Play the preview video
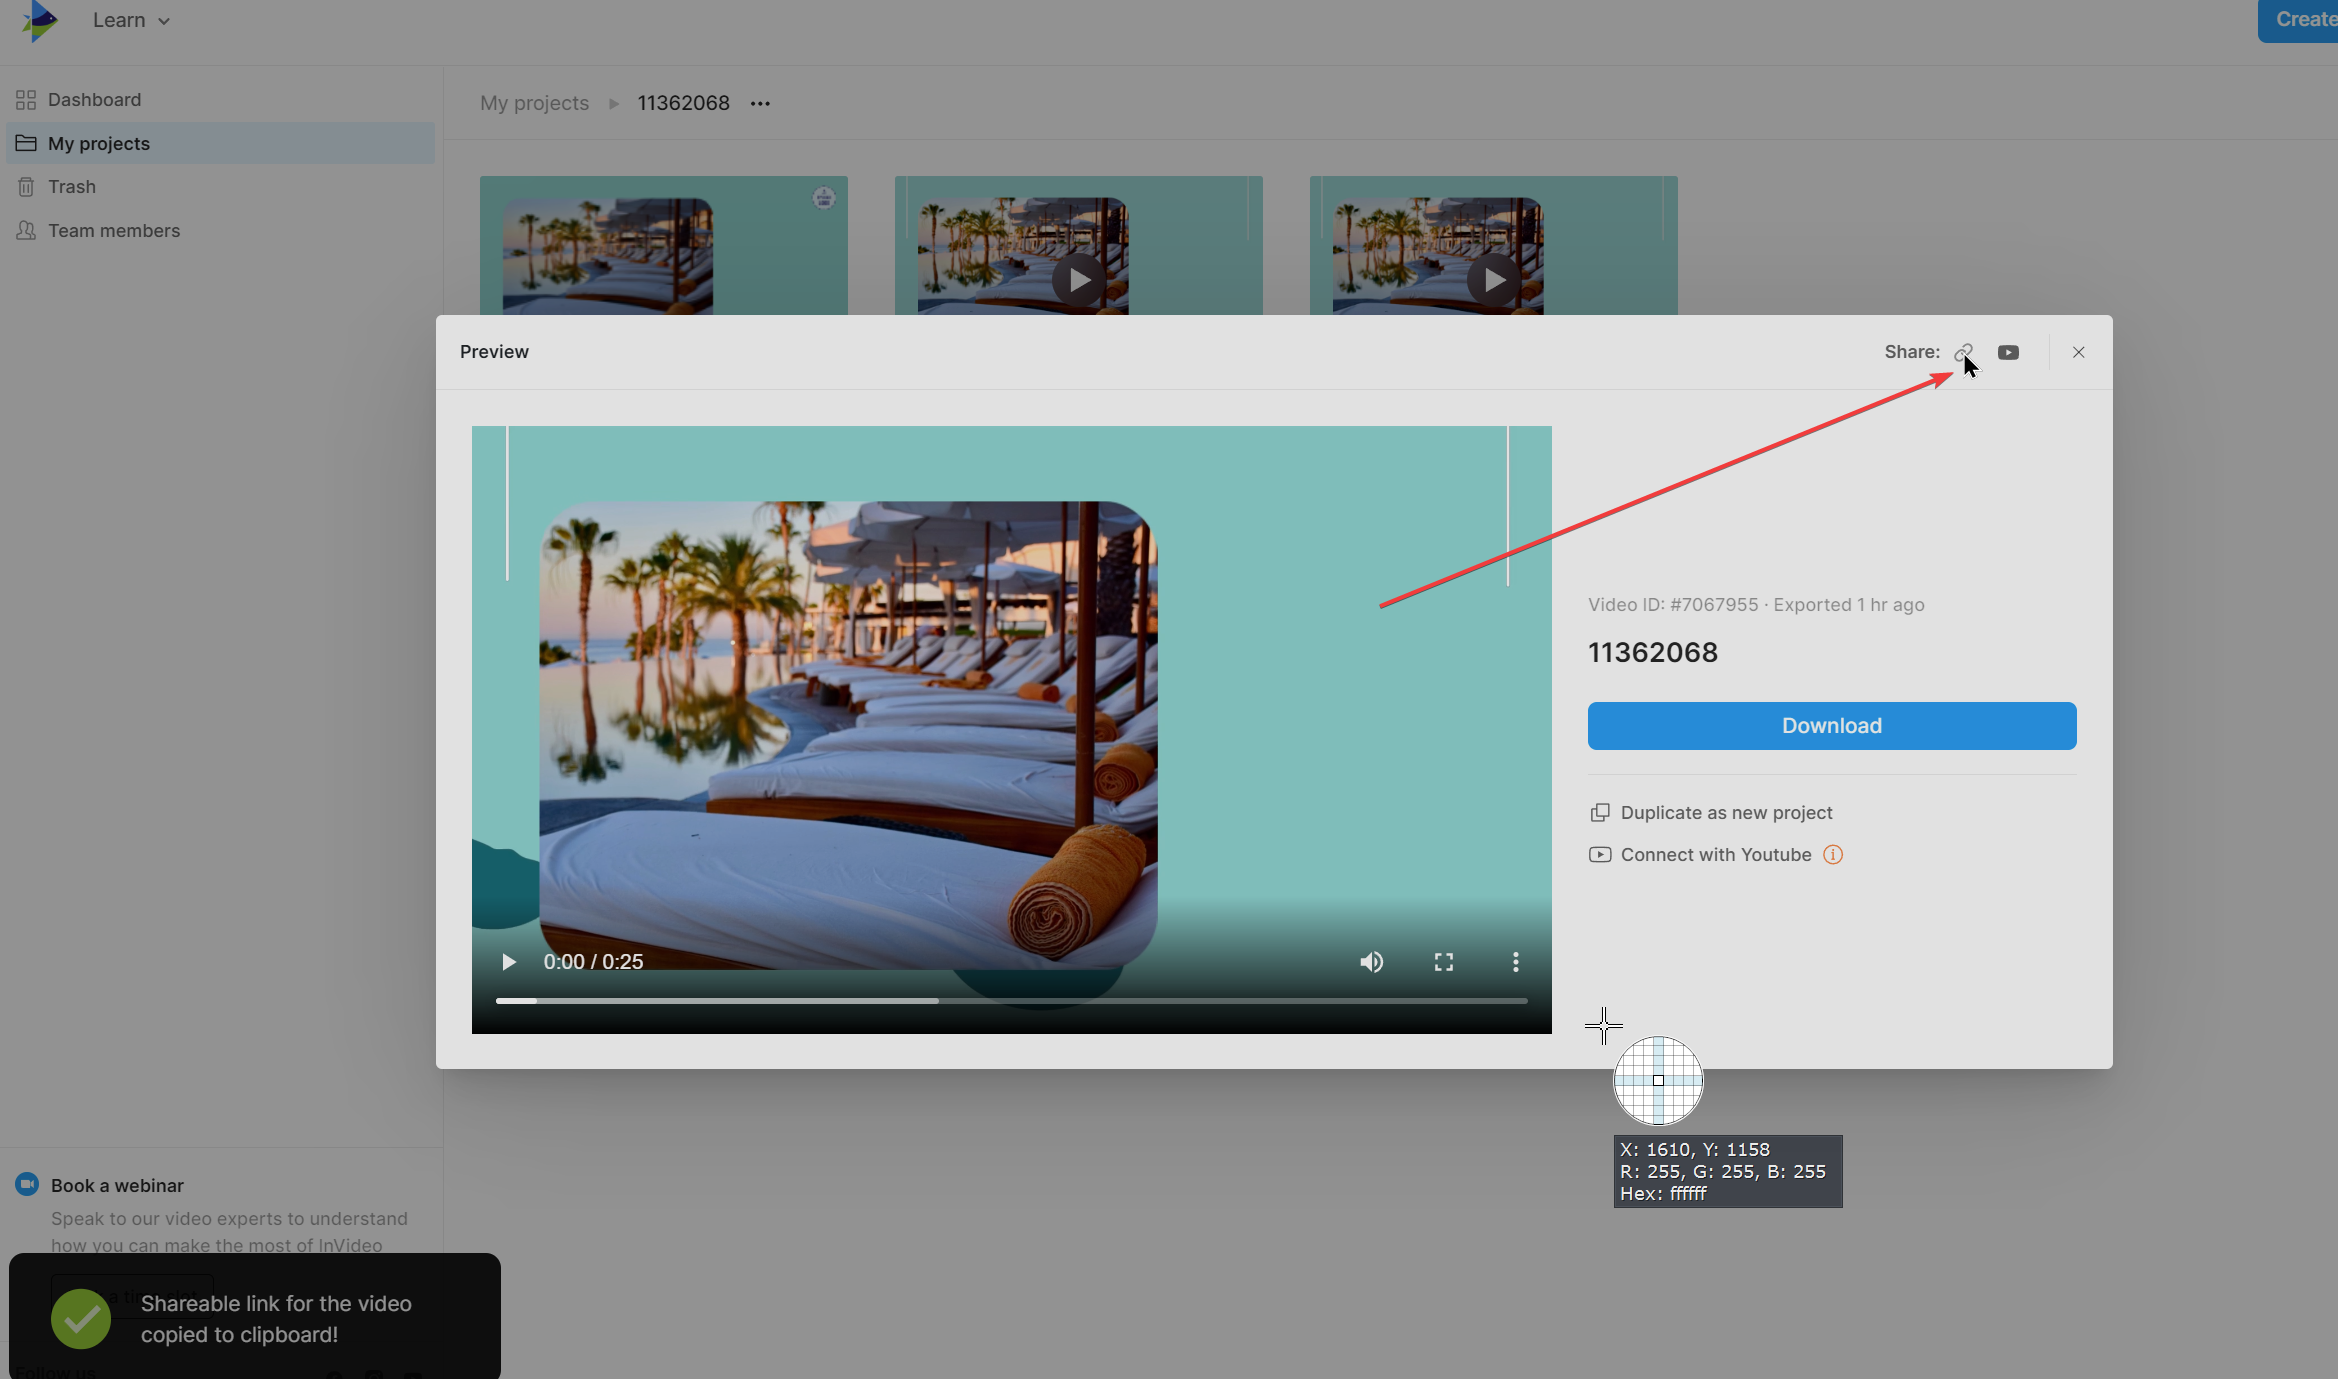Viewport: 2338px width, 1379px height. tap(509, 961)
